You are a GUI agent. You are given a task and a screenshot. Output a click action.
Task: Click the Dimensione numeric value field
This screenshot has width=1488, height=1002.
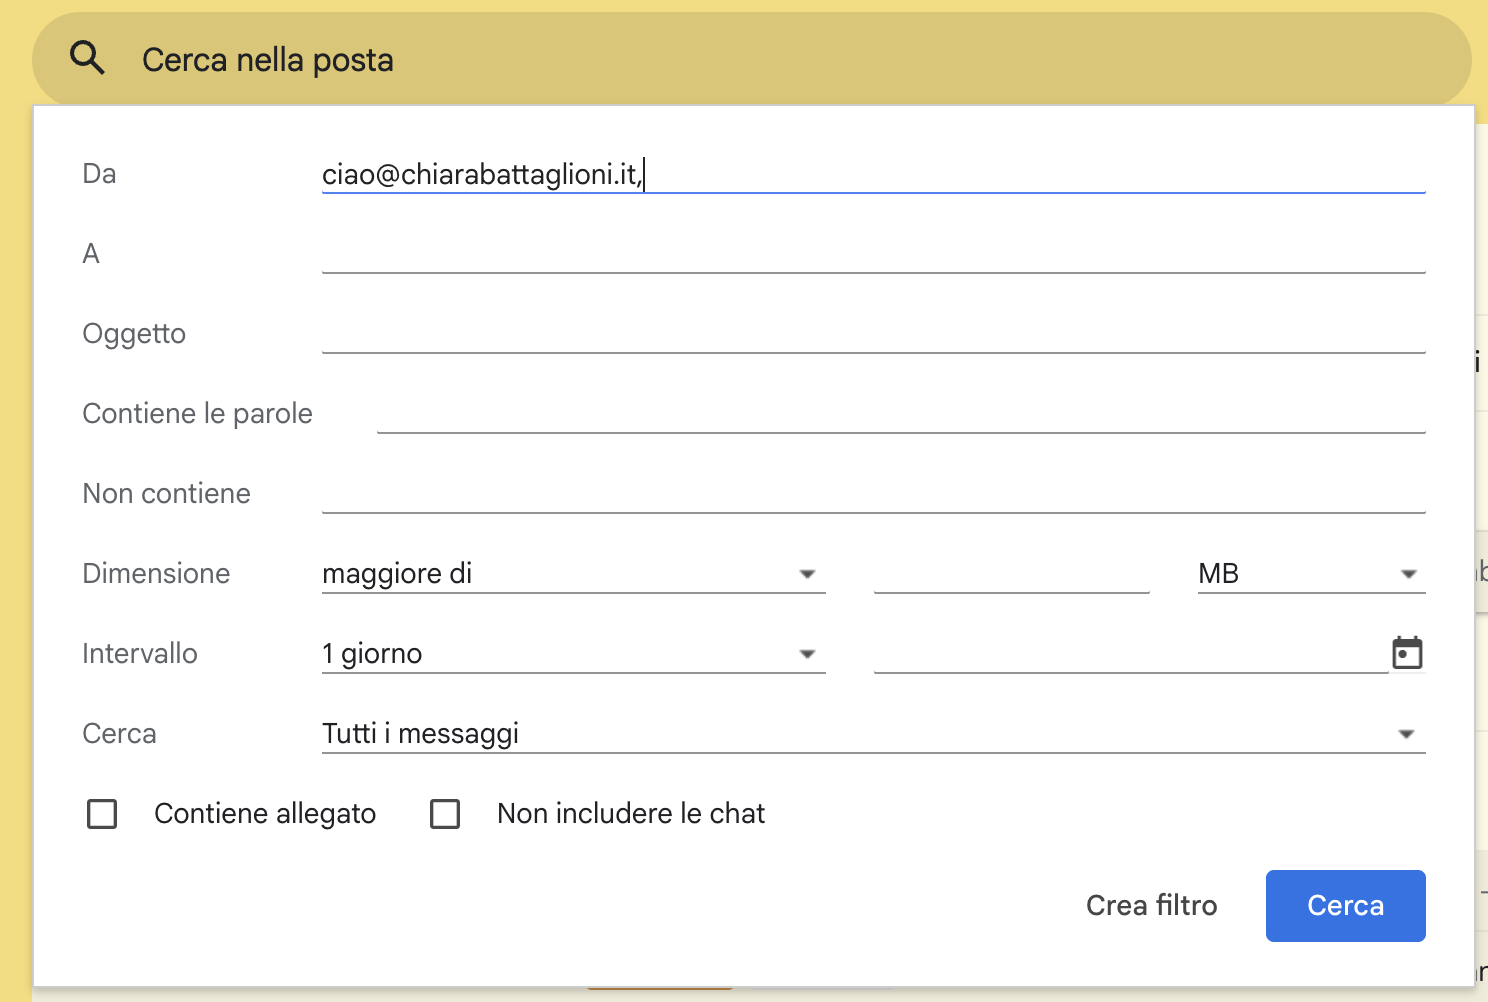(x=1011, y=574)
